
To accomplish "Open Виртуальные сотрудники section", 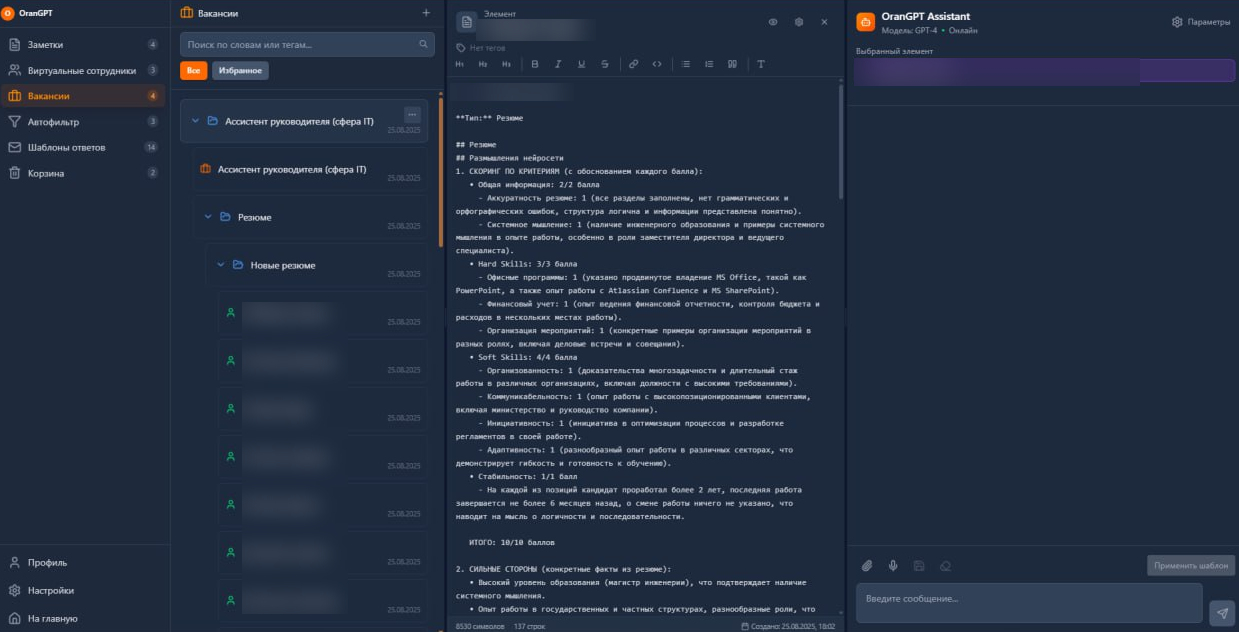I will pos(82,71).
